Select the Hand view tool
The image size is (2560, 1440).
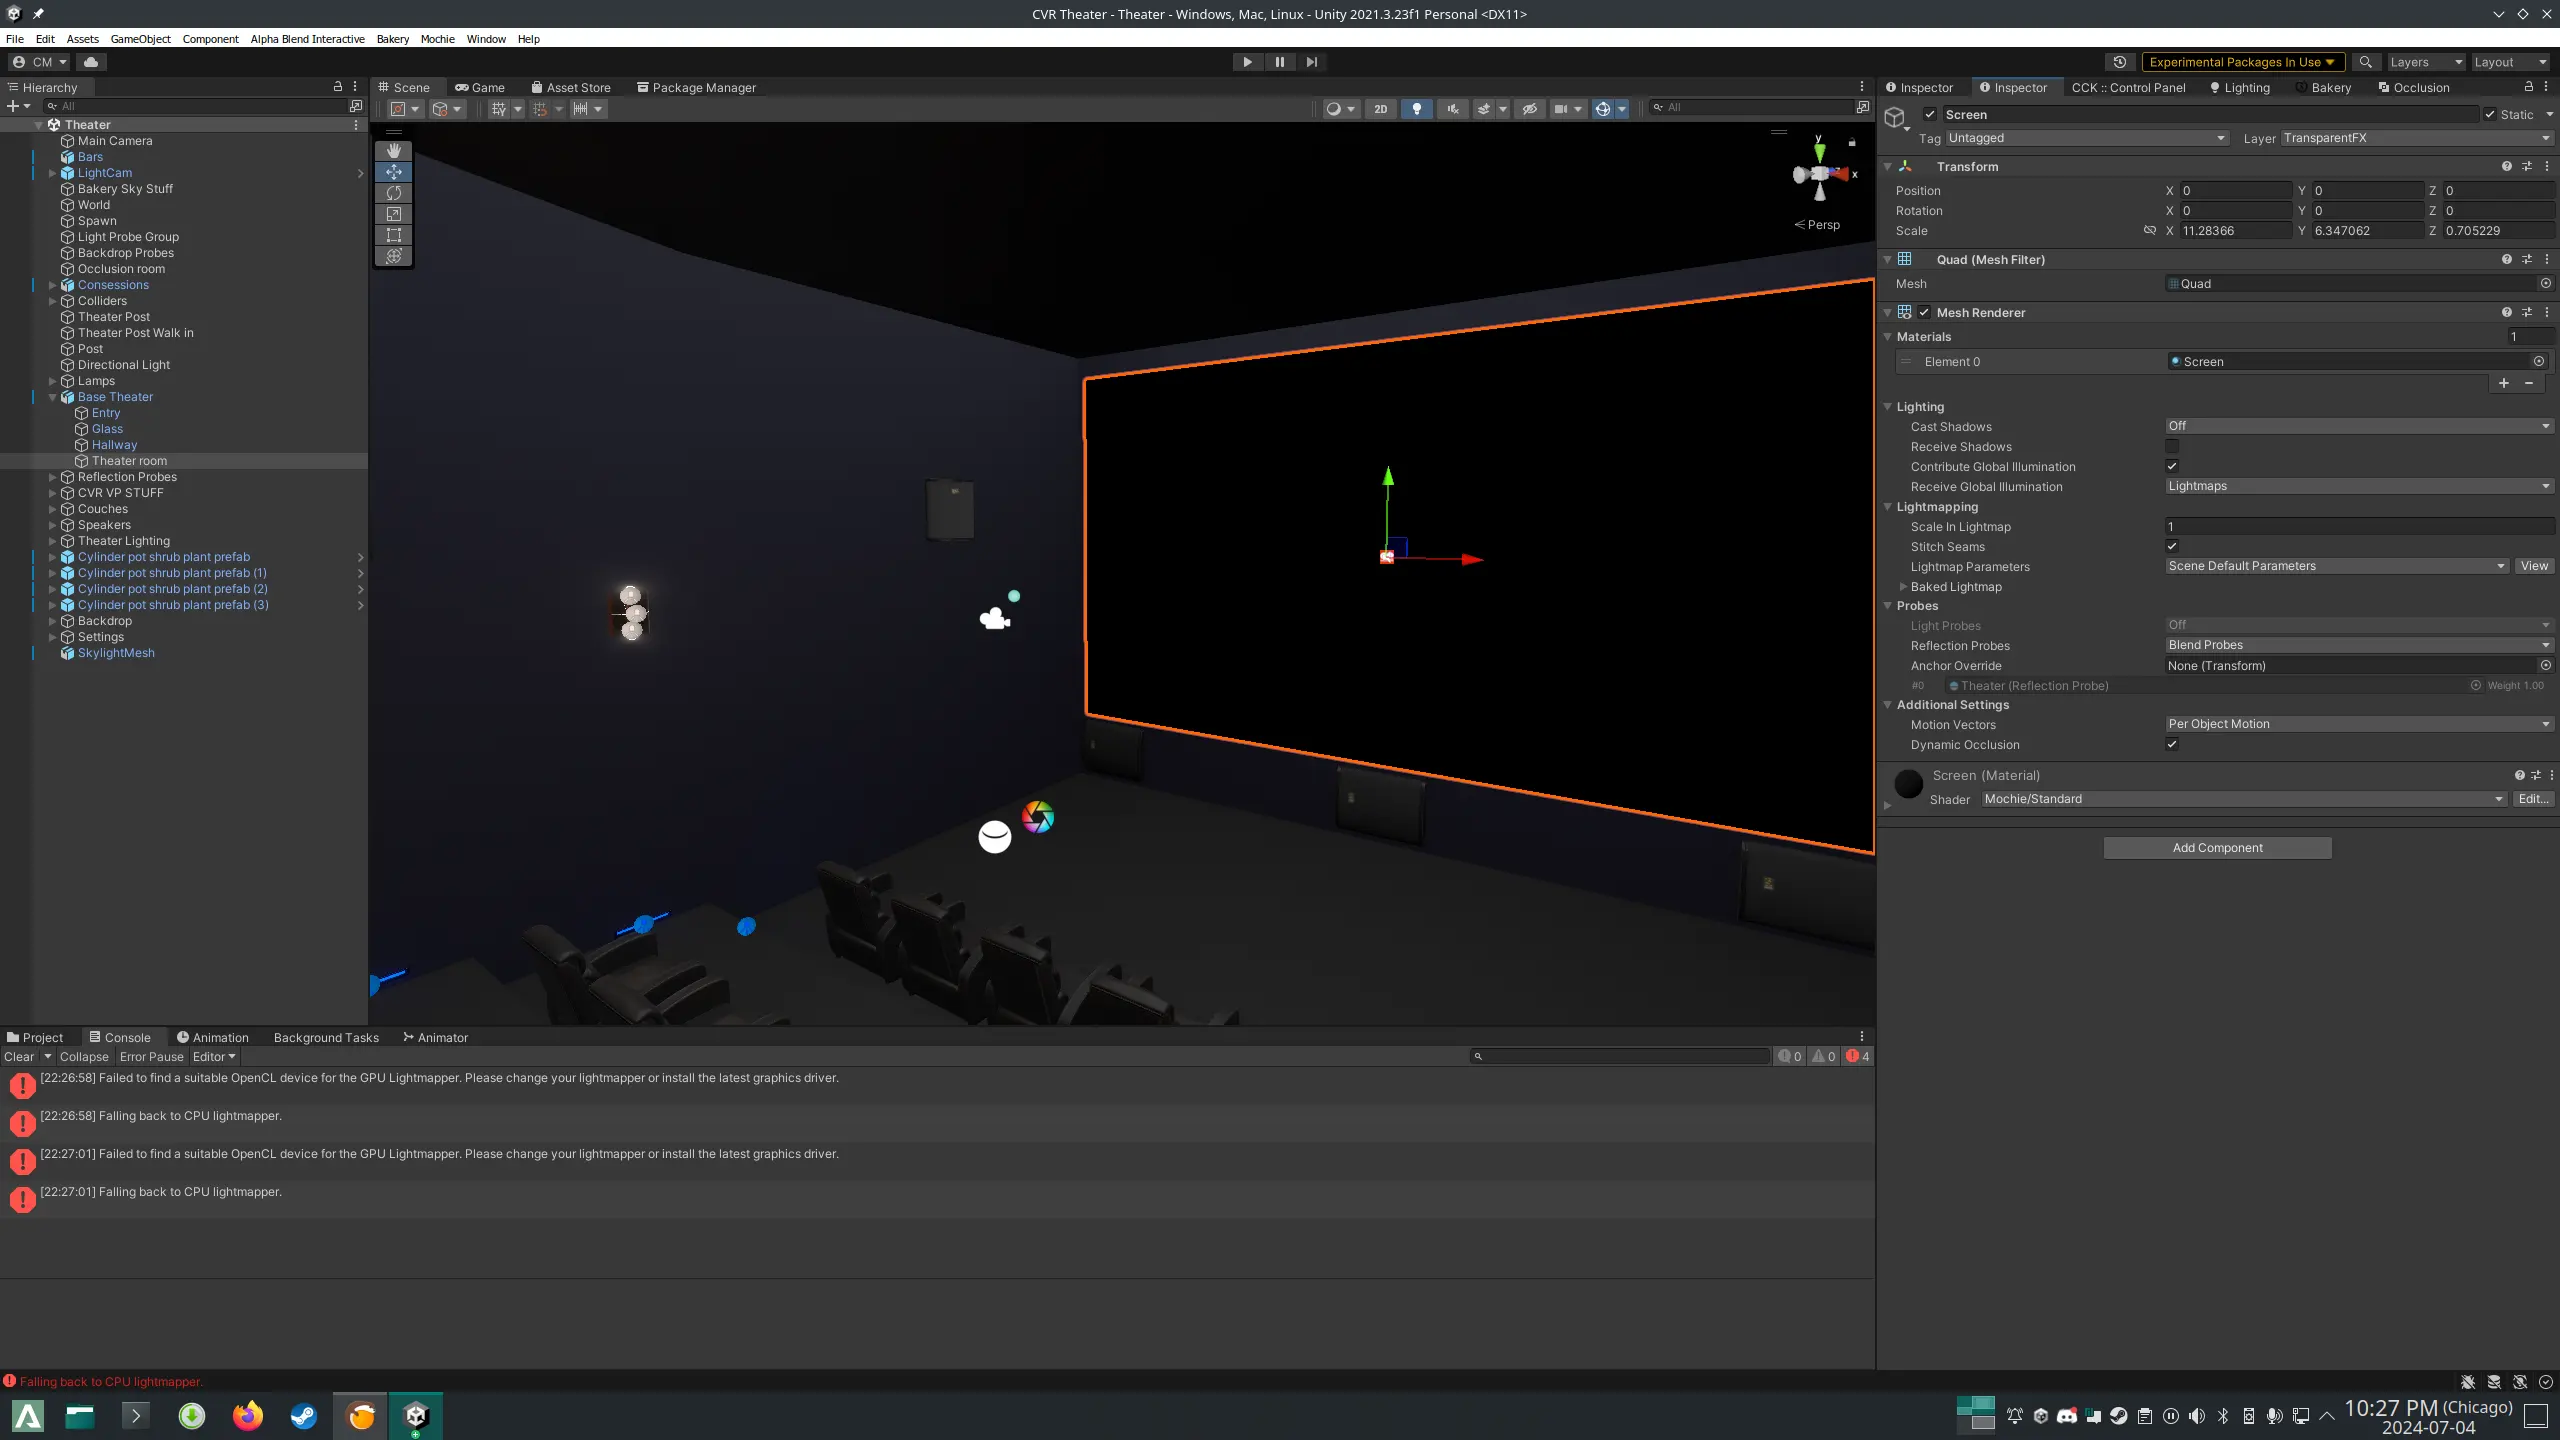click(x=394, y=150)
